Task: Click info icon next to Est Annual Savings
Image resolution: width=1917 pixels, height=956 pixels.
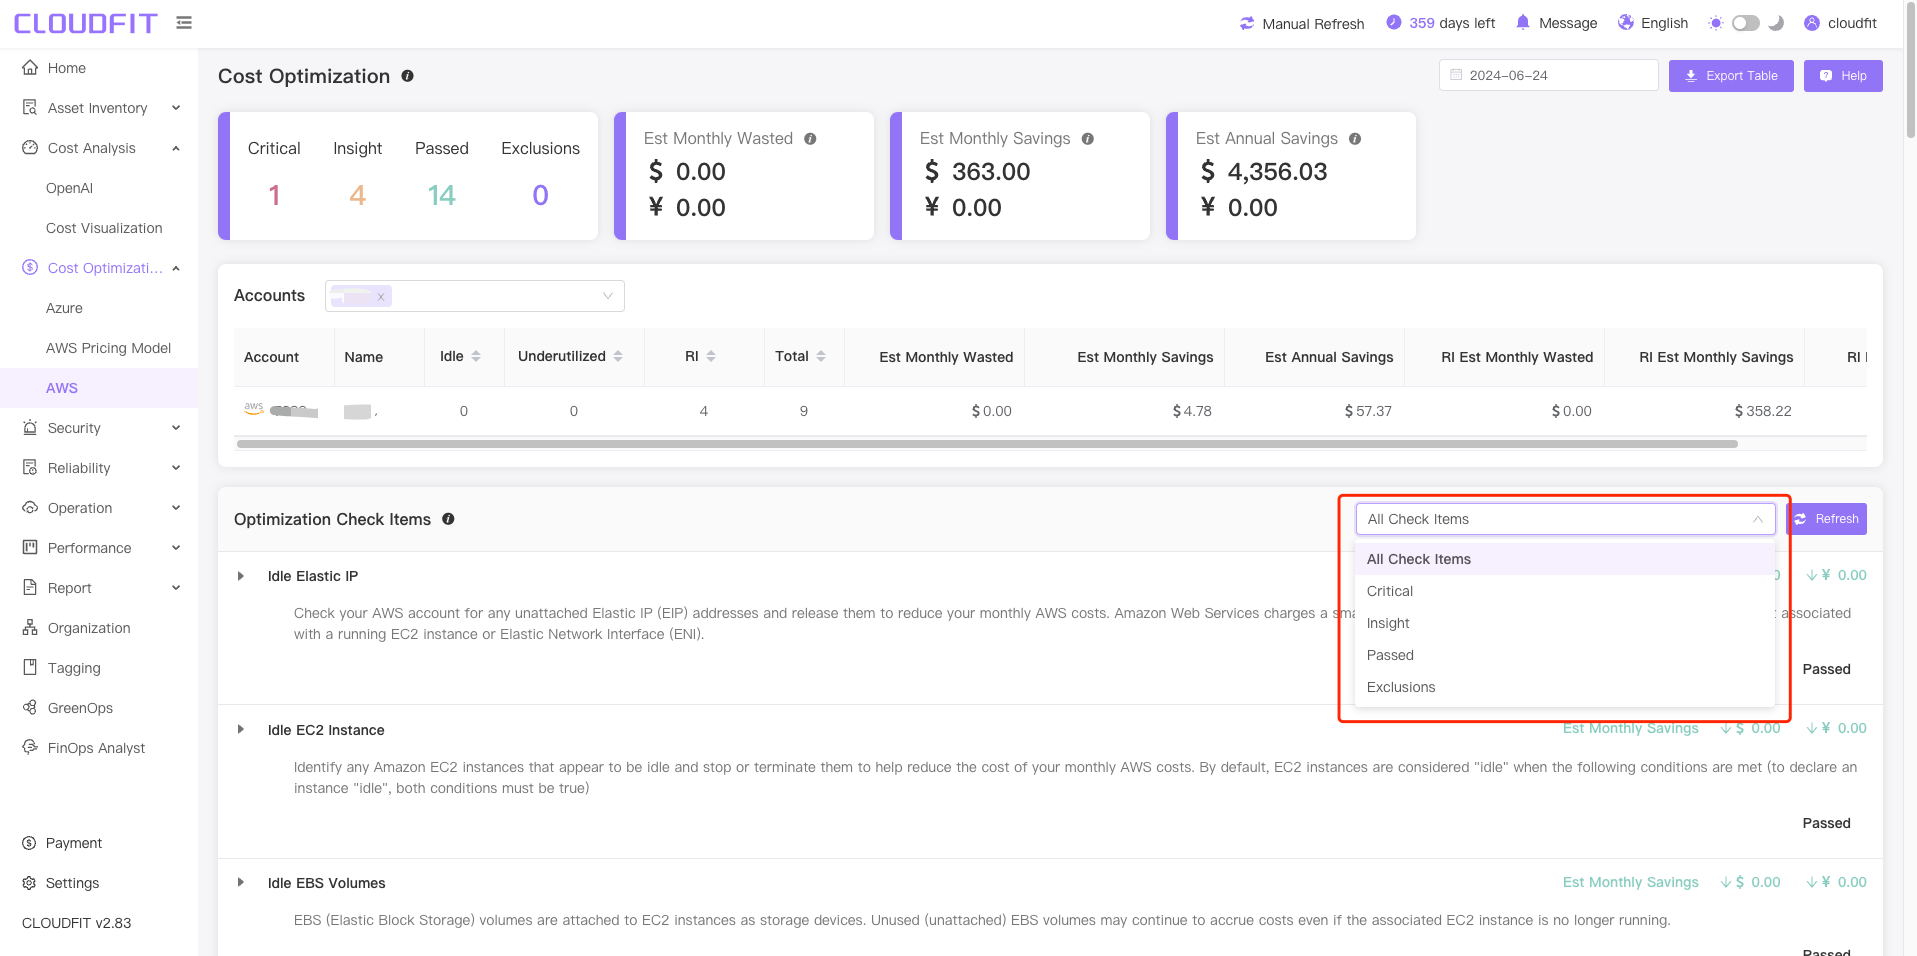Action: coord(1355,139)
